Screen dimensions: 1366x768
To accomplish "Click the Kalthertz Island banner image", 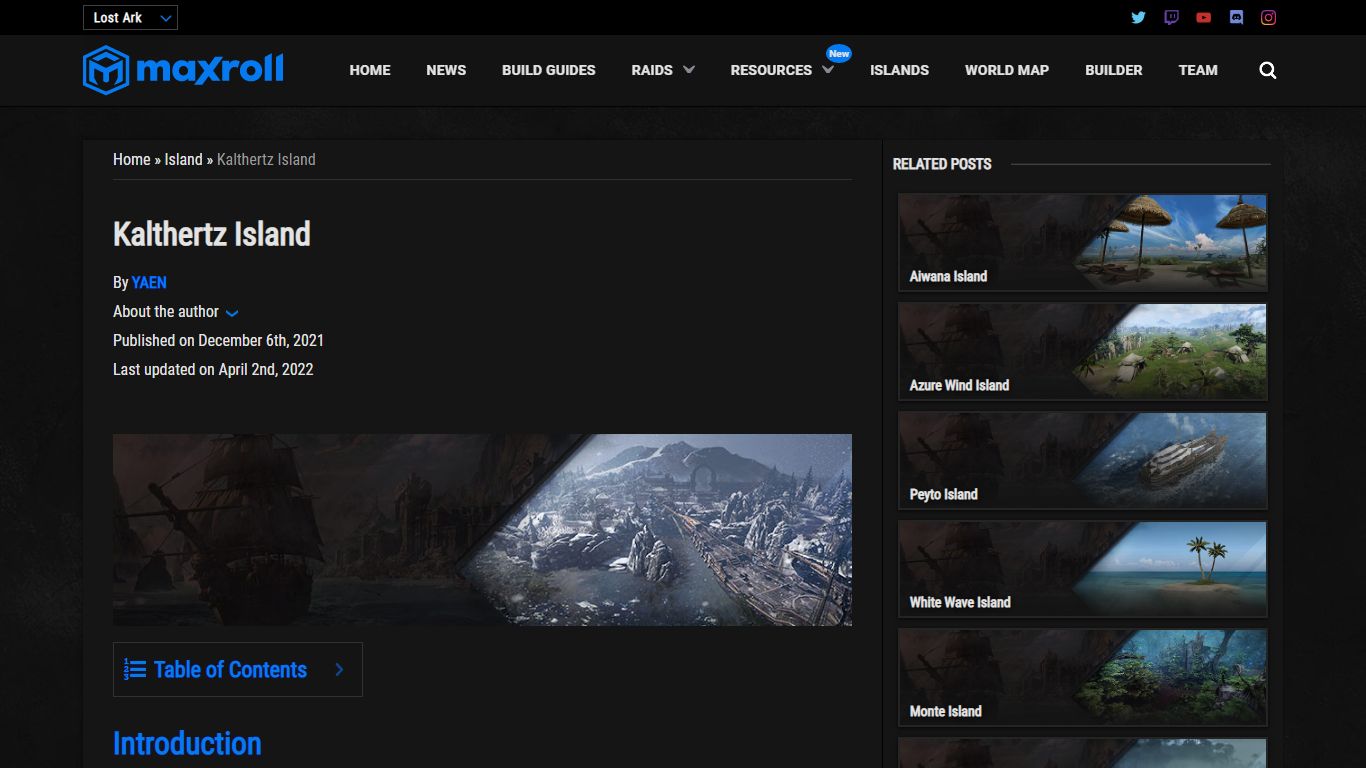I will (x=482, y=530).
